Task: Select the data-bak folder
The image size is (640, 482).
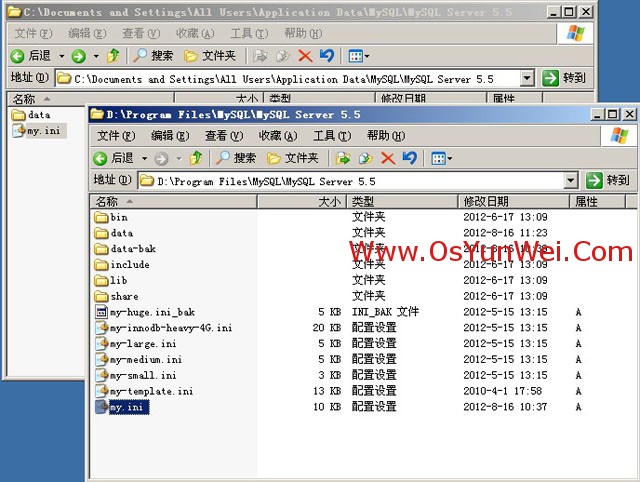Action: 125,249
